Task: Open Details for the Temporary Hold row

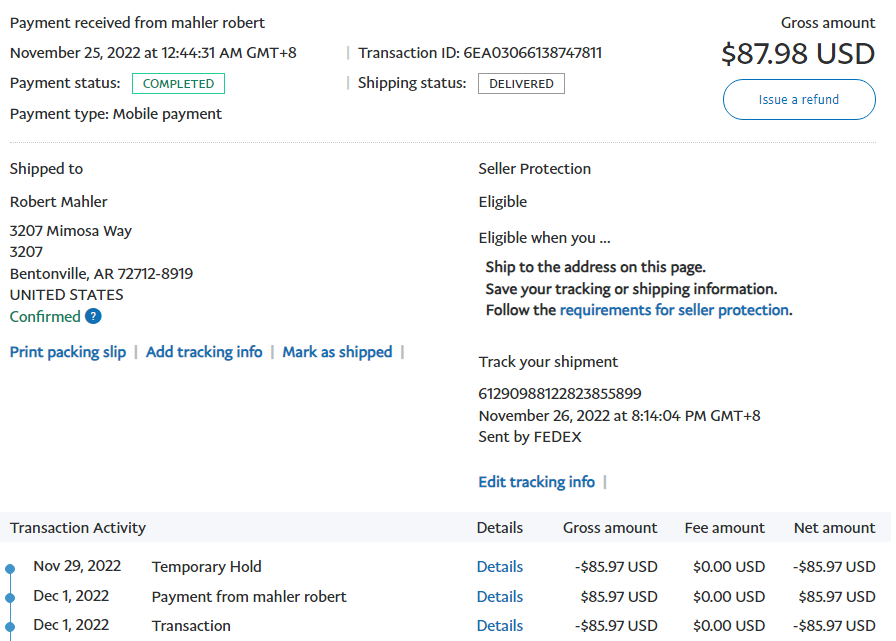Action: (500, 567)
